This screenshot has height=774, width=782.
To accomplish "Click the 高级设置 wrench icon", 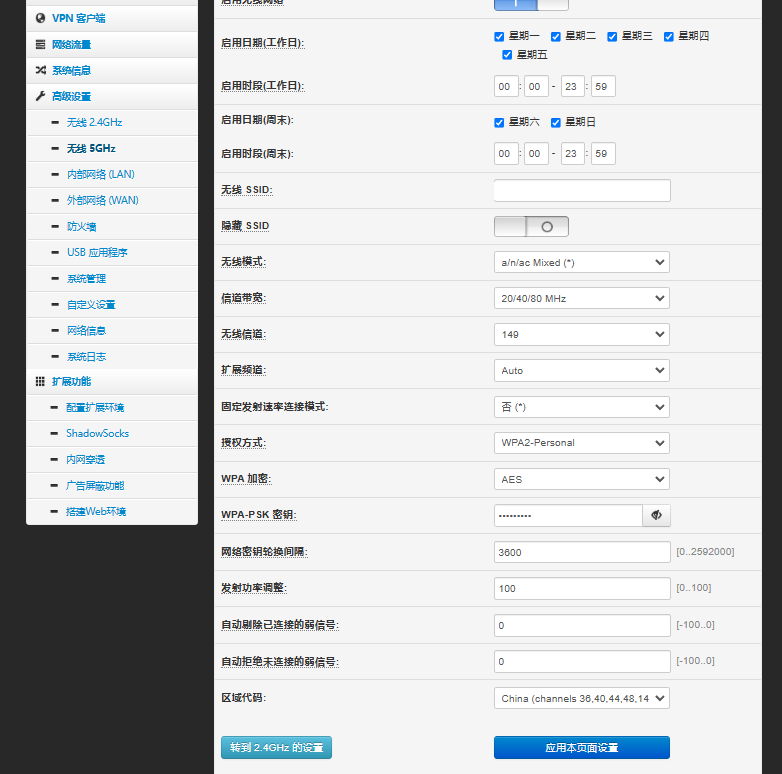I will point(40,97).
